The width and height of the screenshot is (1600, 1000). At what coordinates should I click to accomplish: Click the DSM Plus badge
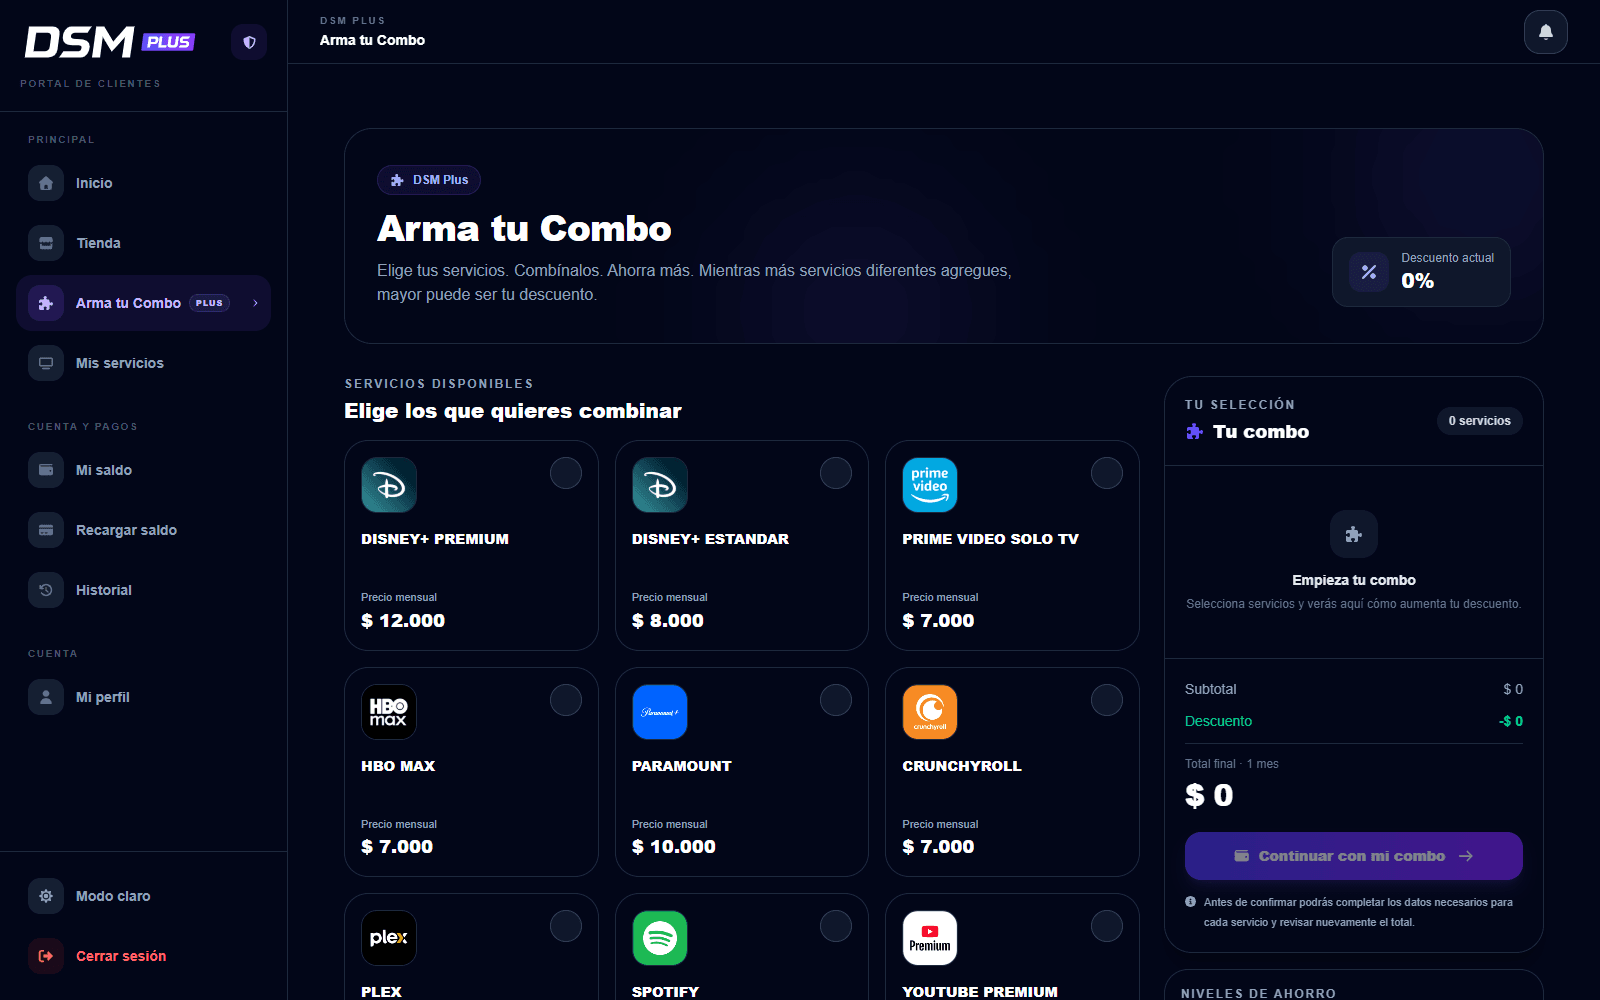click(x=429, y=180)
